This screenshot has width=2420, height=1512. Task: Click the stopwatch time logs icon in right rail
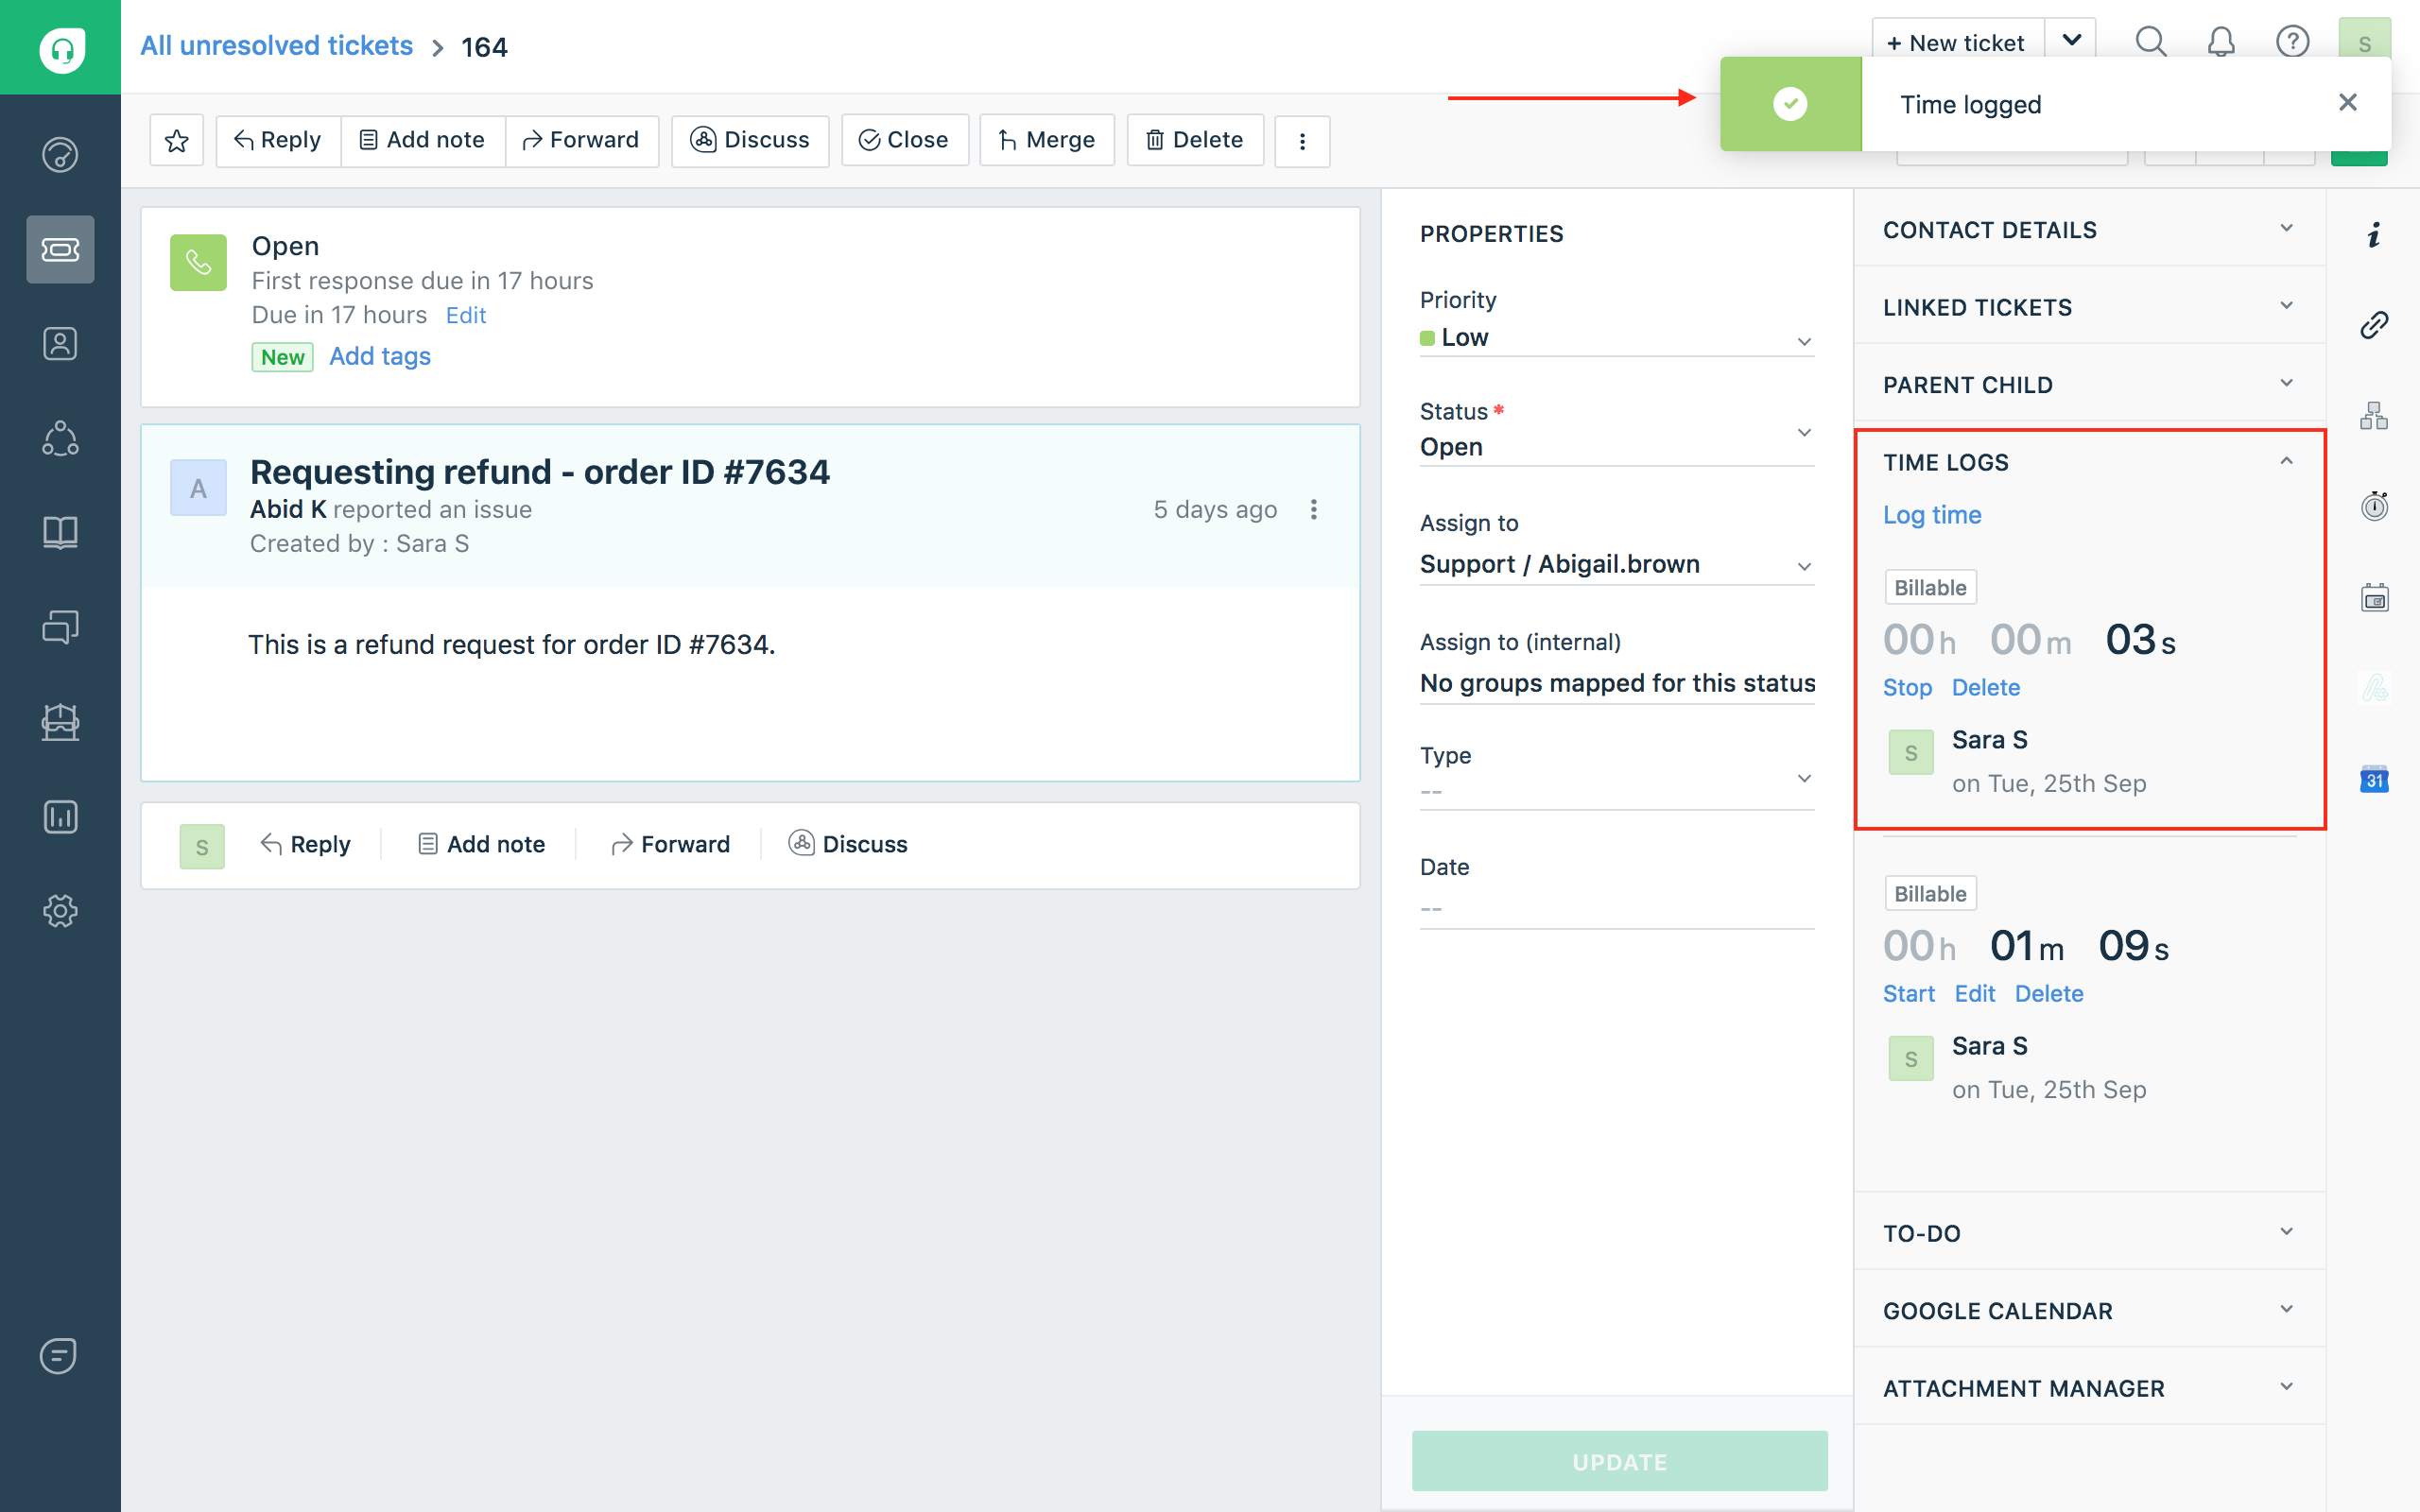(x=2374, y=506)
